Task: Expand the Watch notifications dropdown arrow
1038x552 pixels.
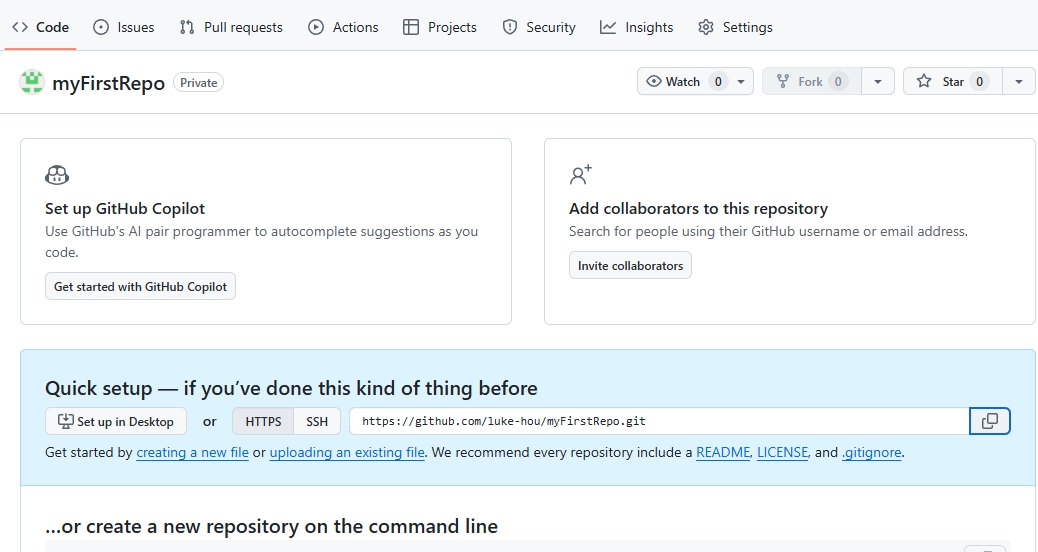Action: click(x=741, y=81)
